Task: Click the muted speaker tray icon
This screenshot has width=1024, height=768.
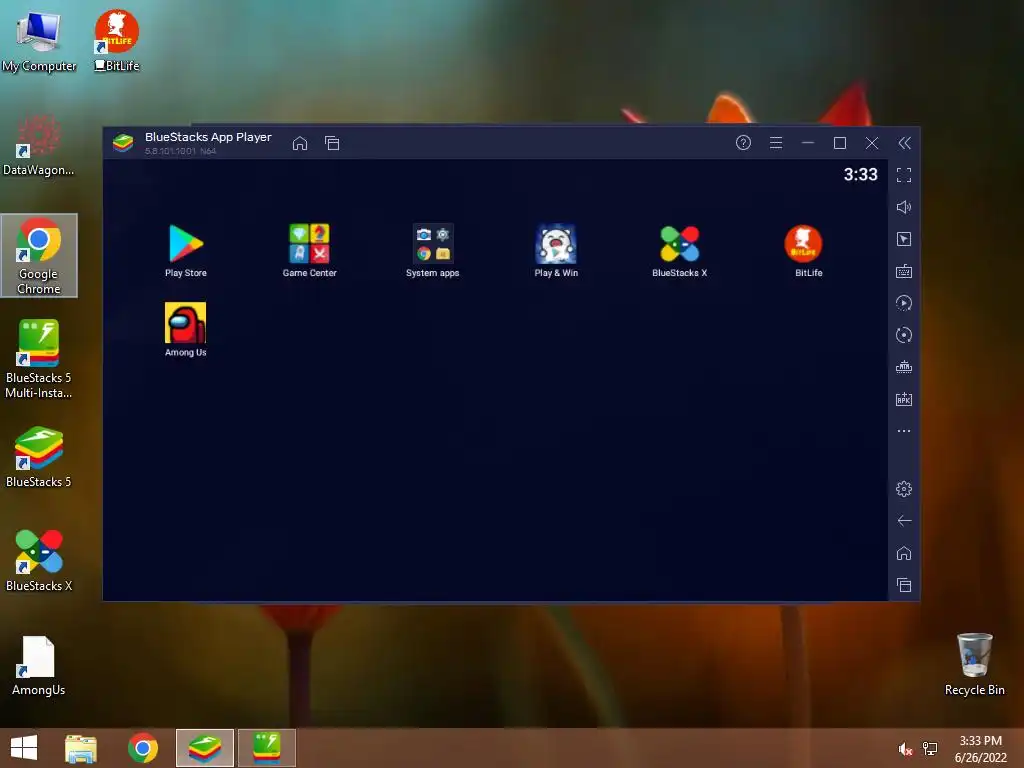Action: (905, 749)
